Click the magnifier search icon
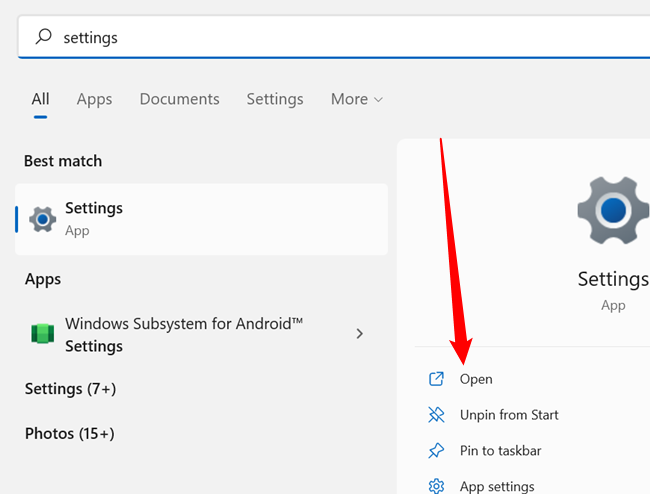650x494 pixels. (x=44, y=36)
